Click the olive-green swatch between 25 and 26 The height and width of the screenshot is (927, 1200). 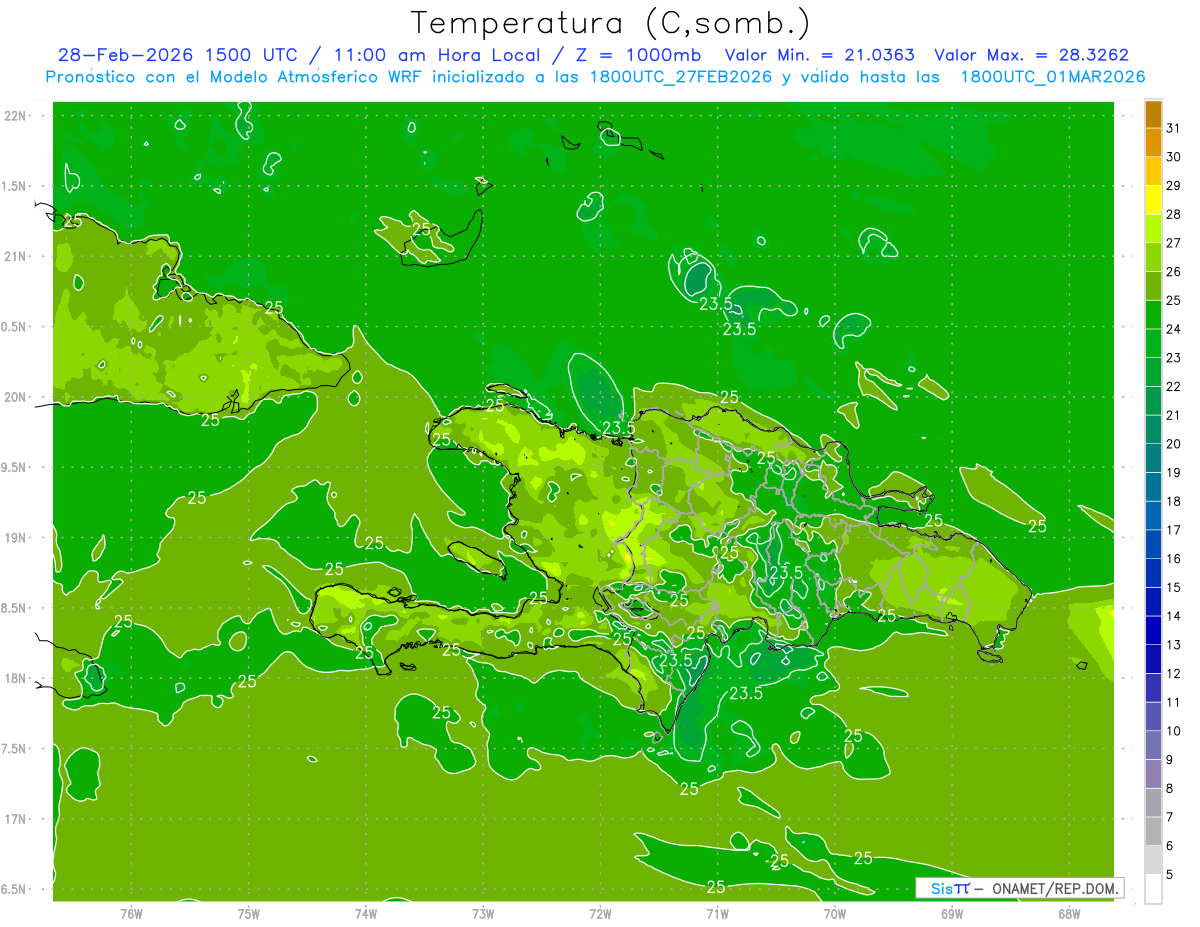tap(1153, 286)
